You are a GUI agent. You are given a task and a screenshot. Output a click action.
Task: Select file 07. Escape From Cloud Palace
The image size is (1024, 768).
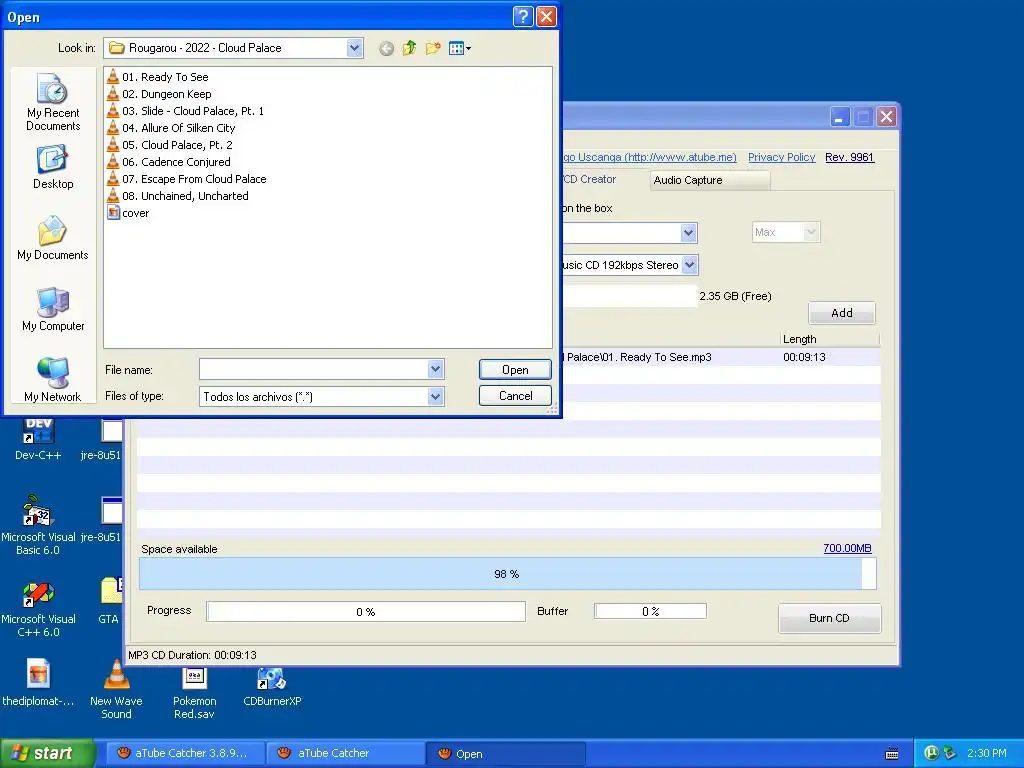(x=187, y=178)
